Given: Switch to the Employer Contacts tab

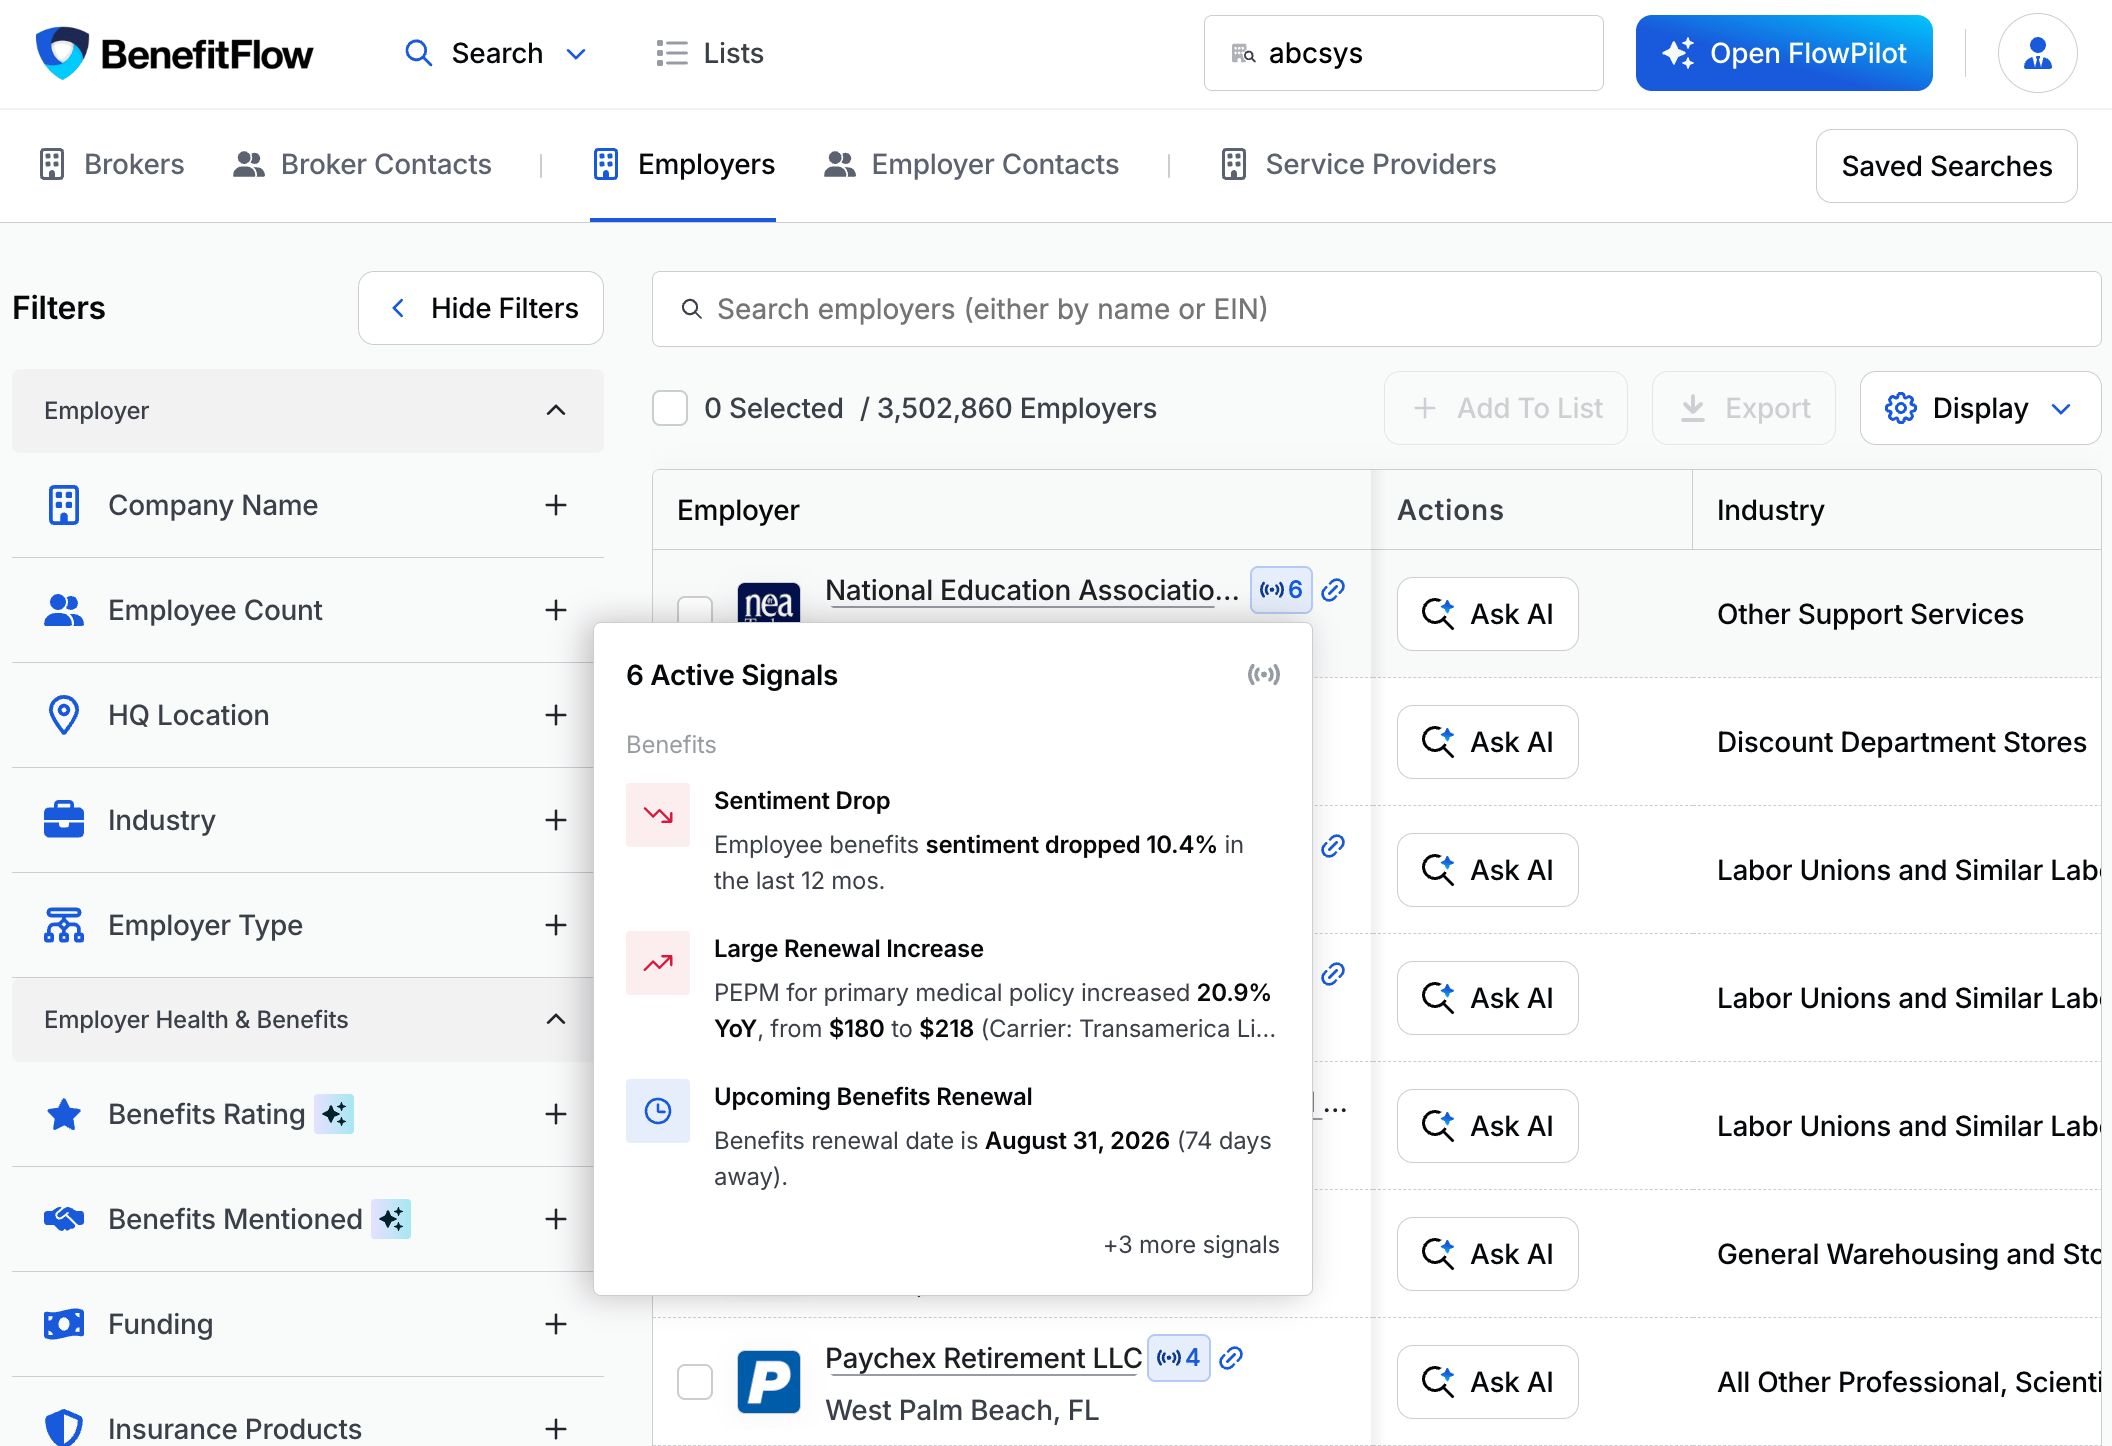Looking at the screenshot, I should click(x=971, y=164).
